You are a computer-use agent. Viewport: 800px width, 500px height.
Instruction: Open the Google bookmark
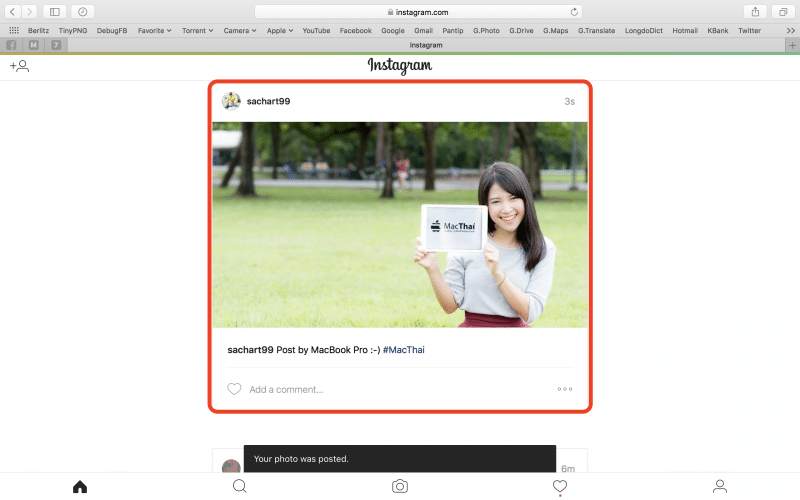point(393,31)
